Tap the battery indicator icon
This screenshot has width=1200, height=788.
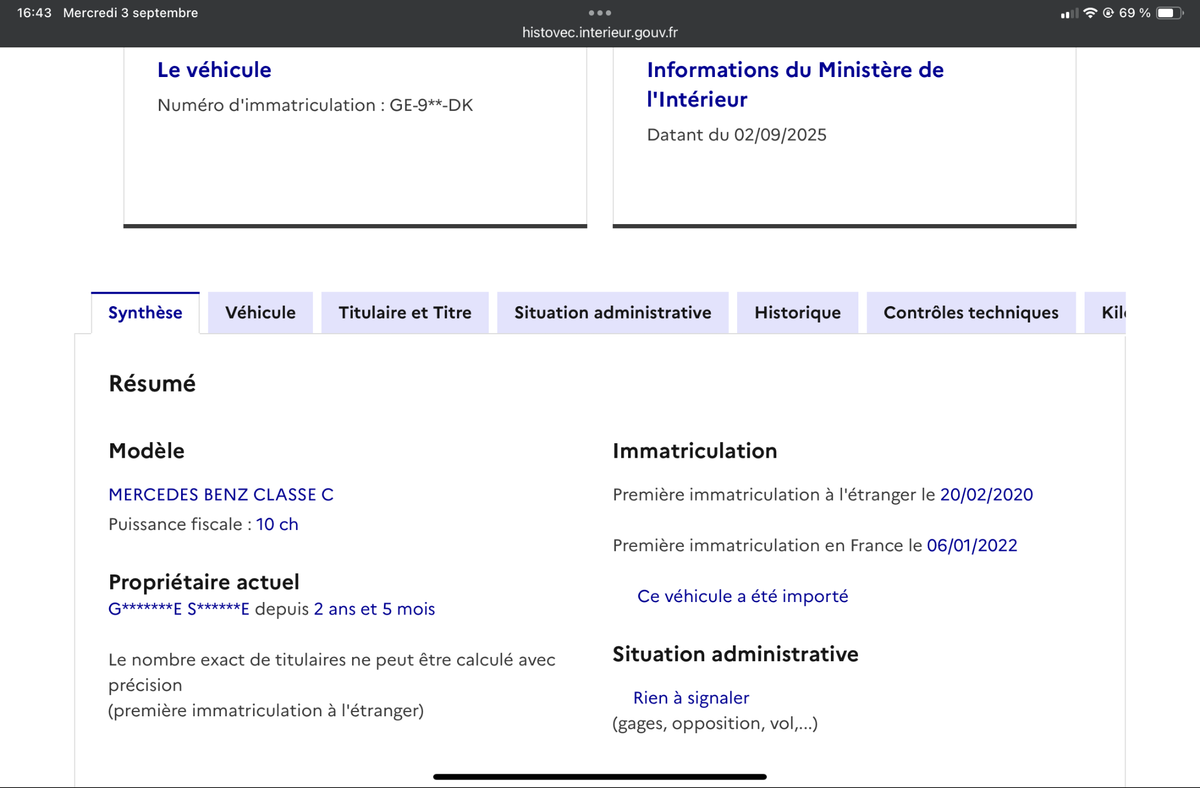click(x=1170, y=13)
